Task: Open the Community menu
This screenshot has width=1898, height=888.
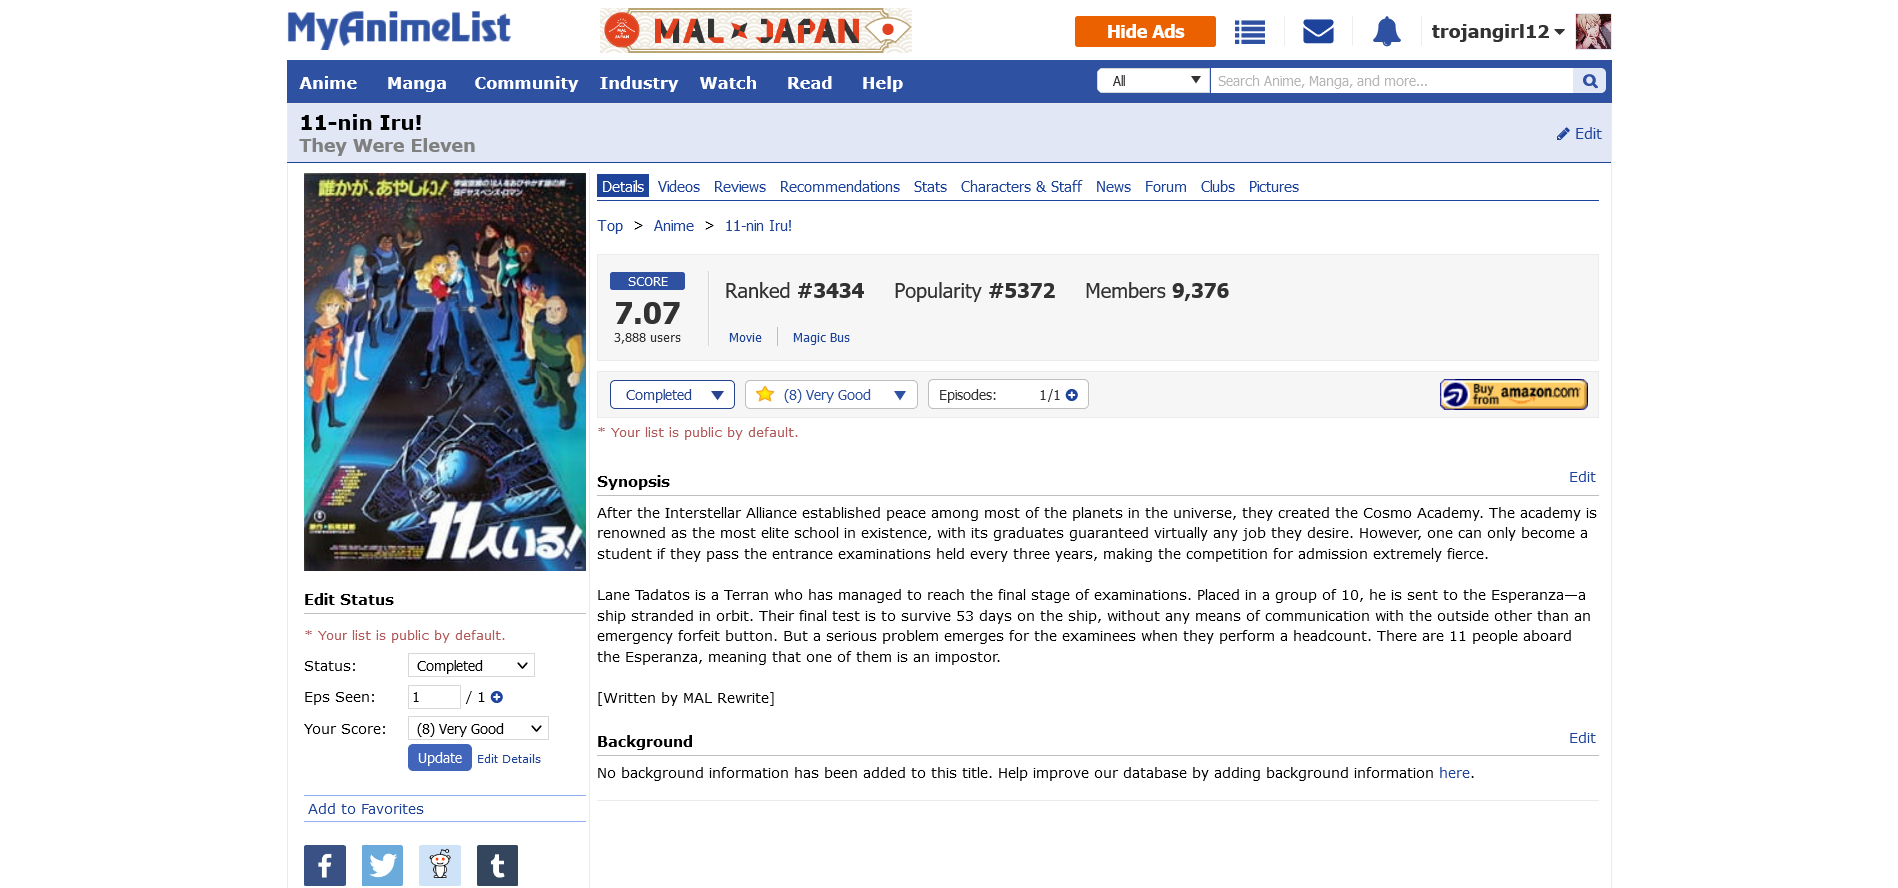Action: pos(526,83)
